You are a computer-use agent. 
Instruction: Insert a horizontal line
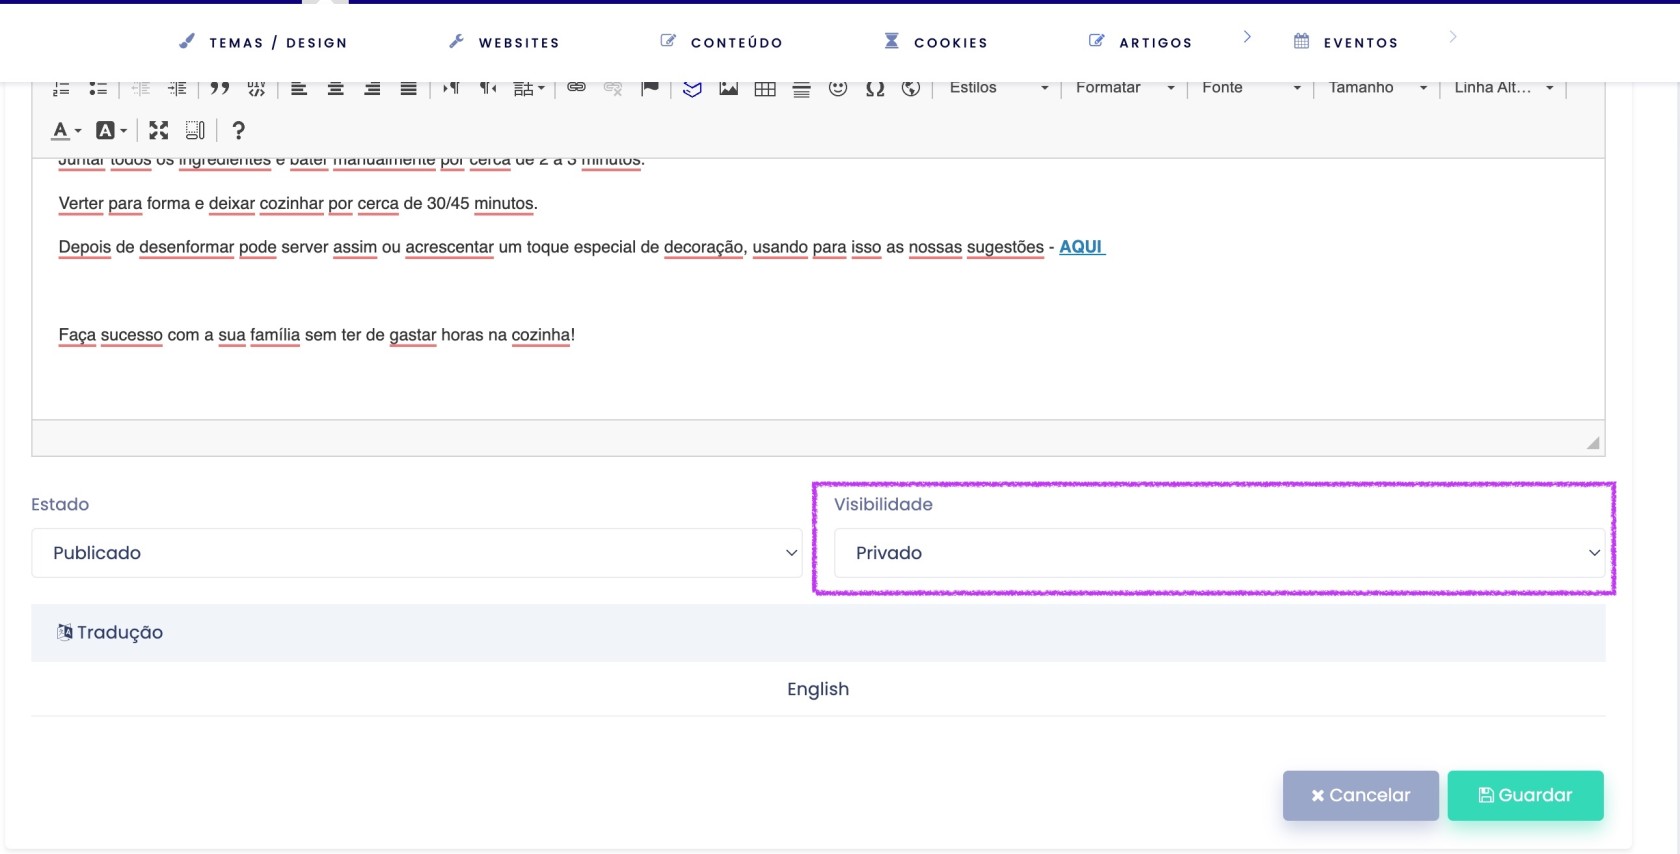[801, 88]
